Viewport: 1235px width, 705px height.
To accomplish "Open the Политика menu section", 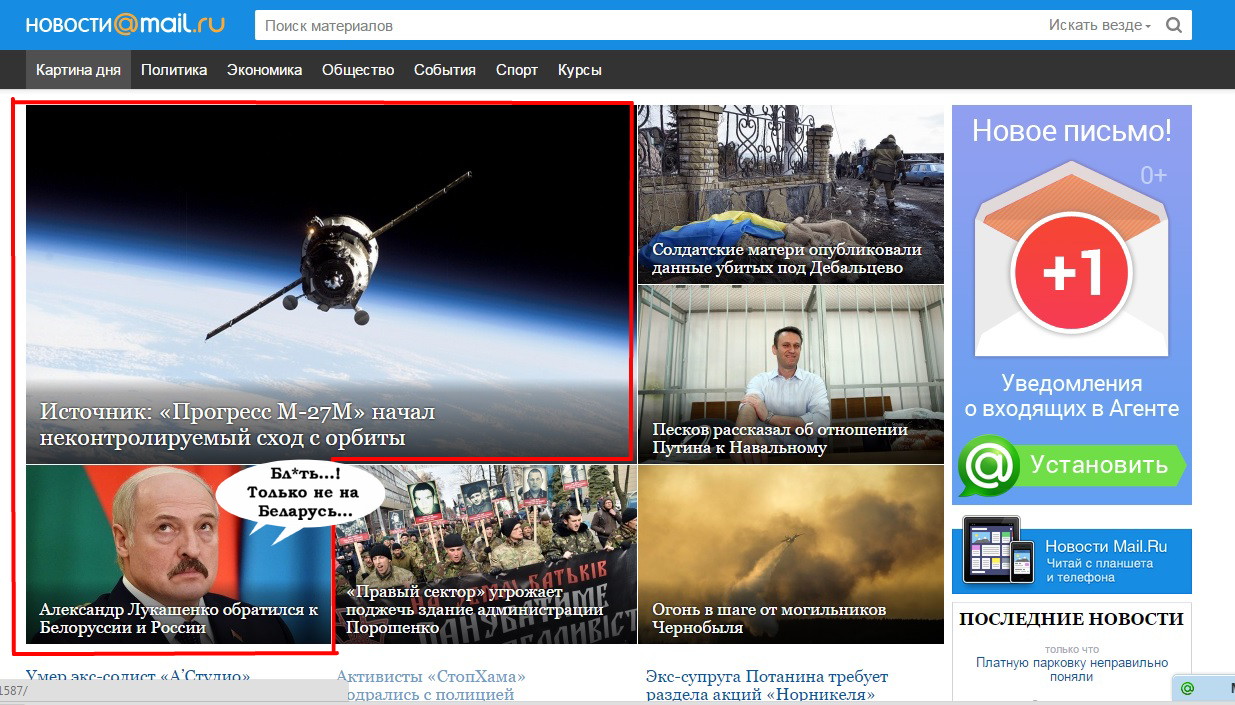I will [174, 70].
